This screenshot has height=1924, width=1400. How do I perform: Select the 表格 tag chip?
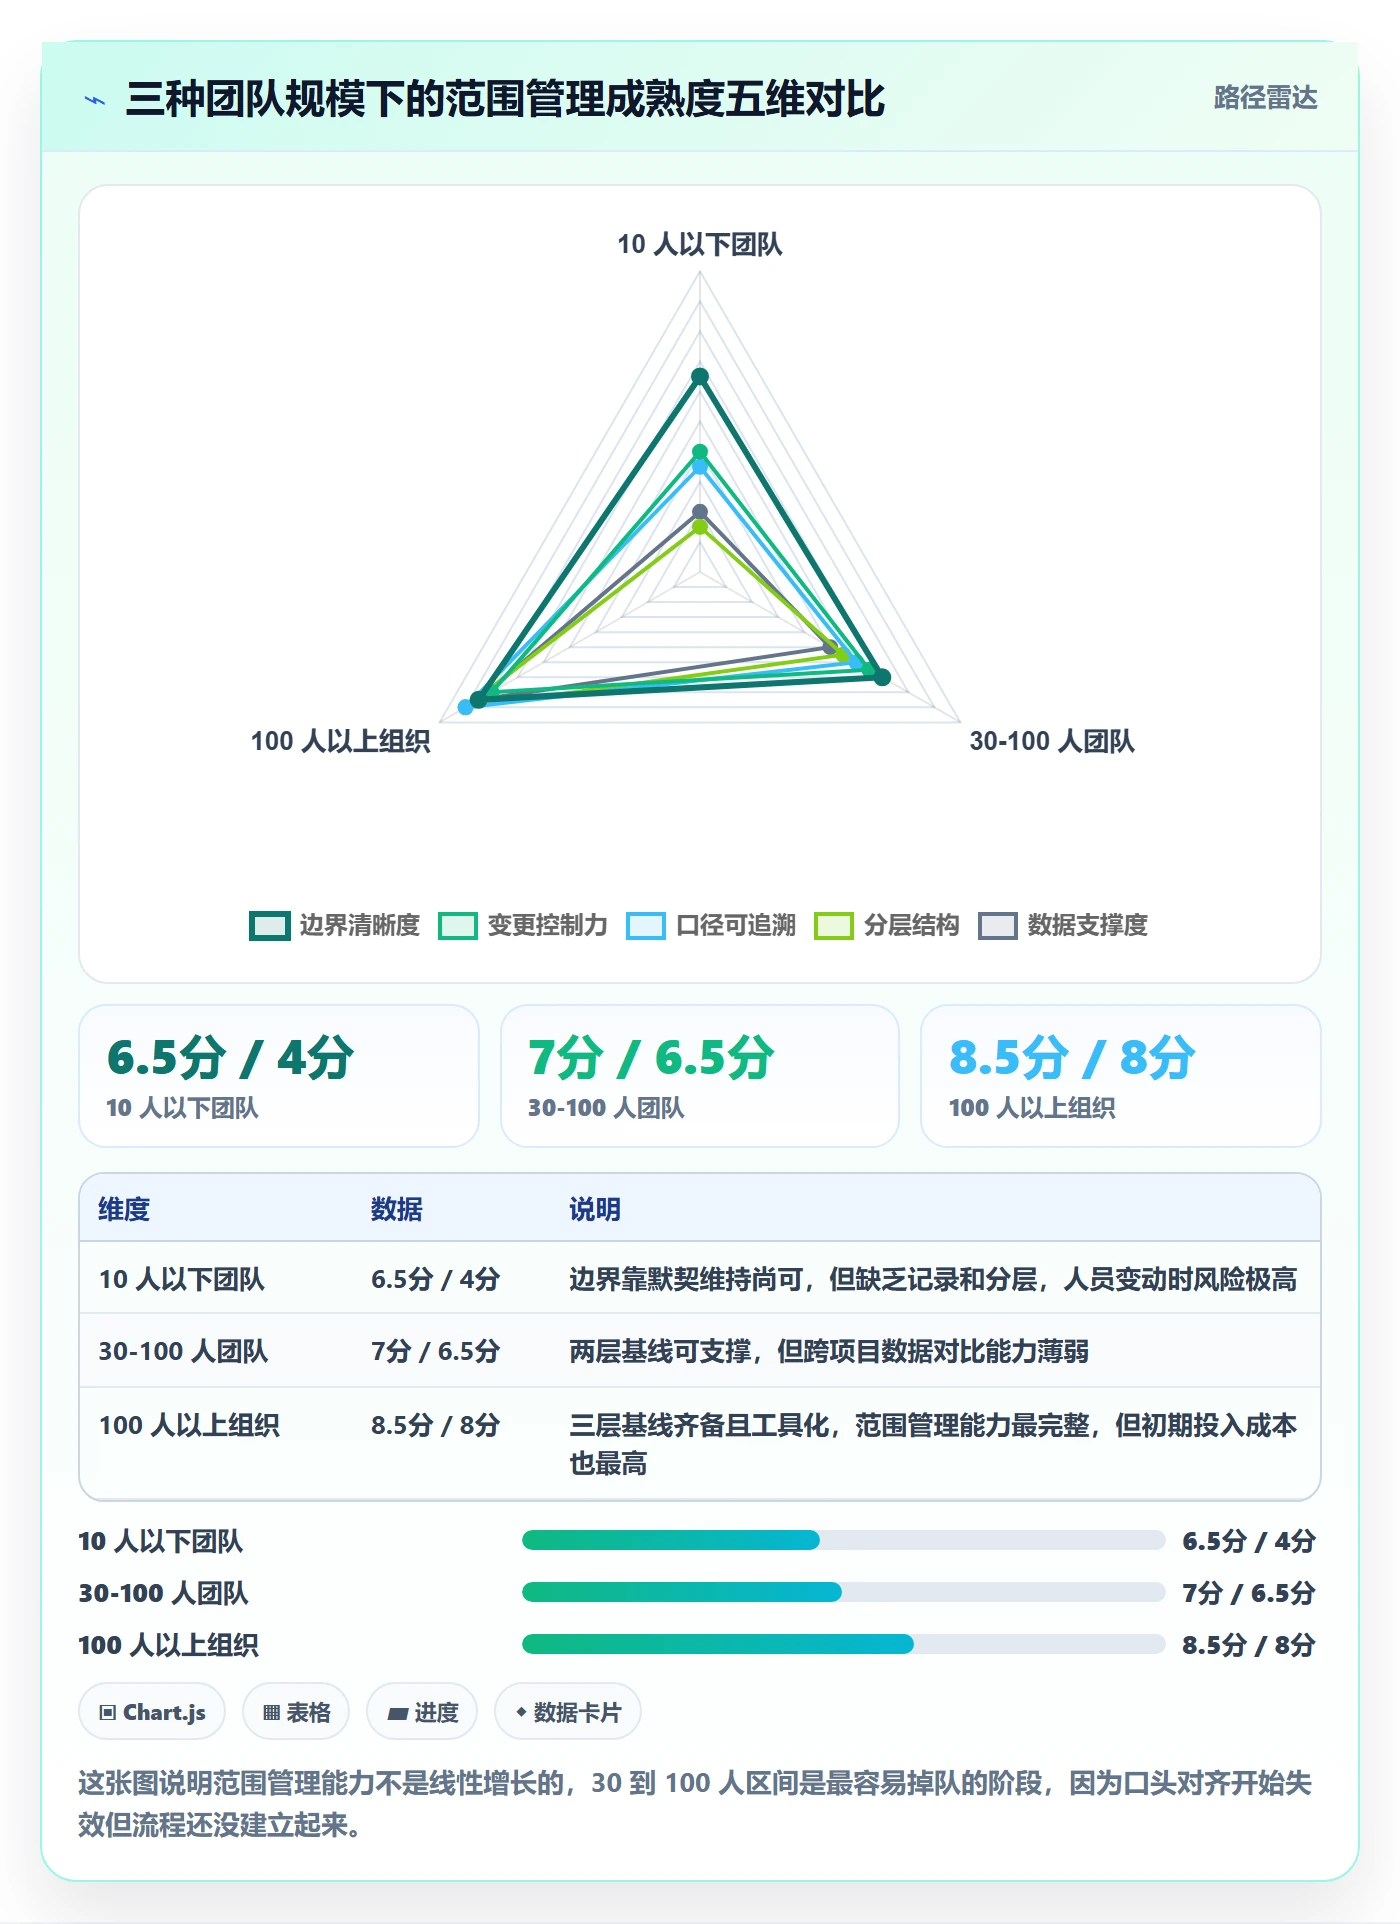point(296,1712)
